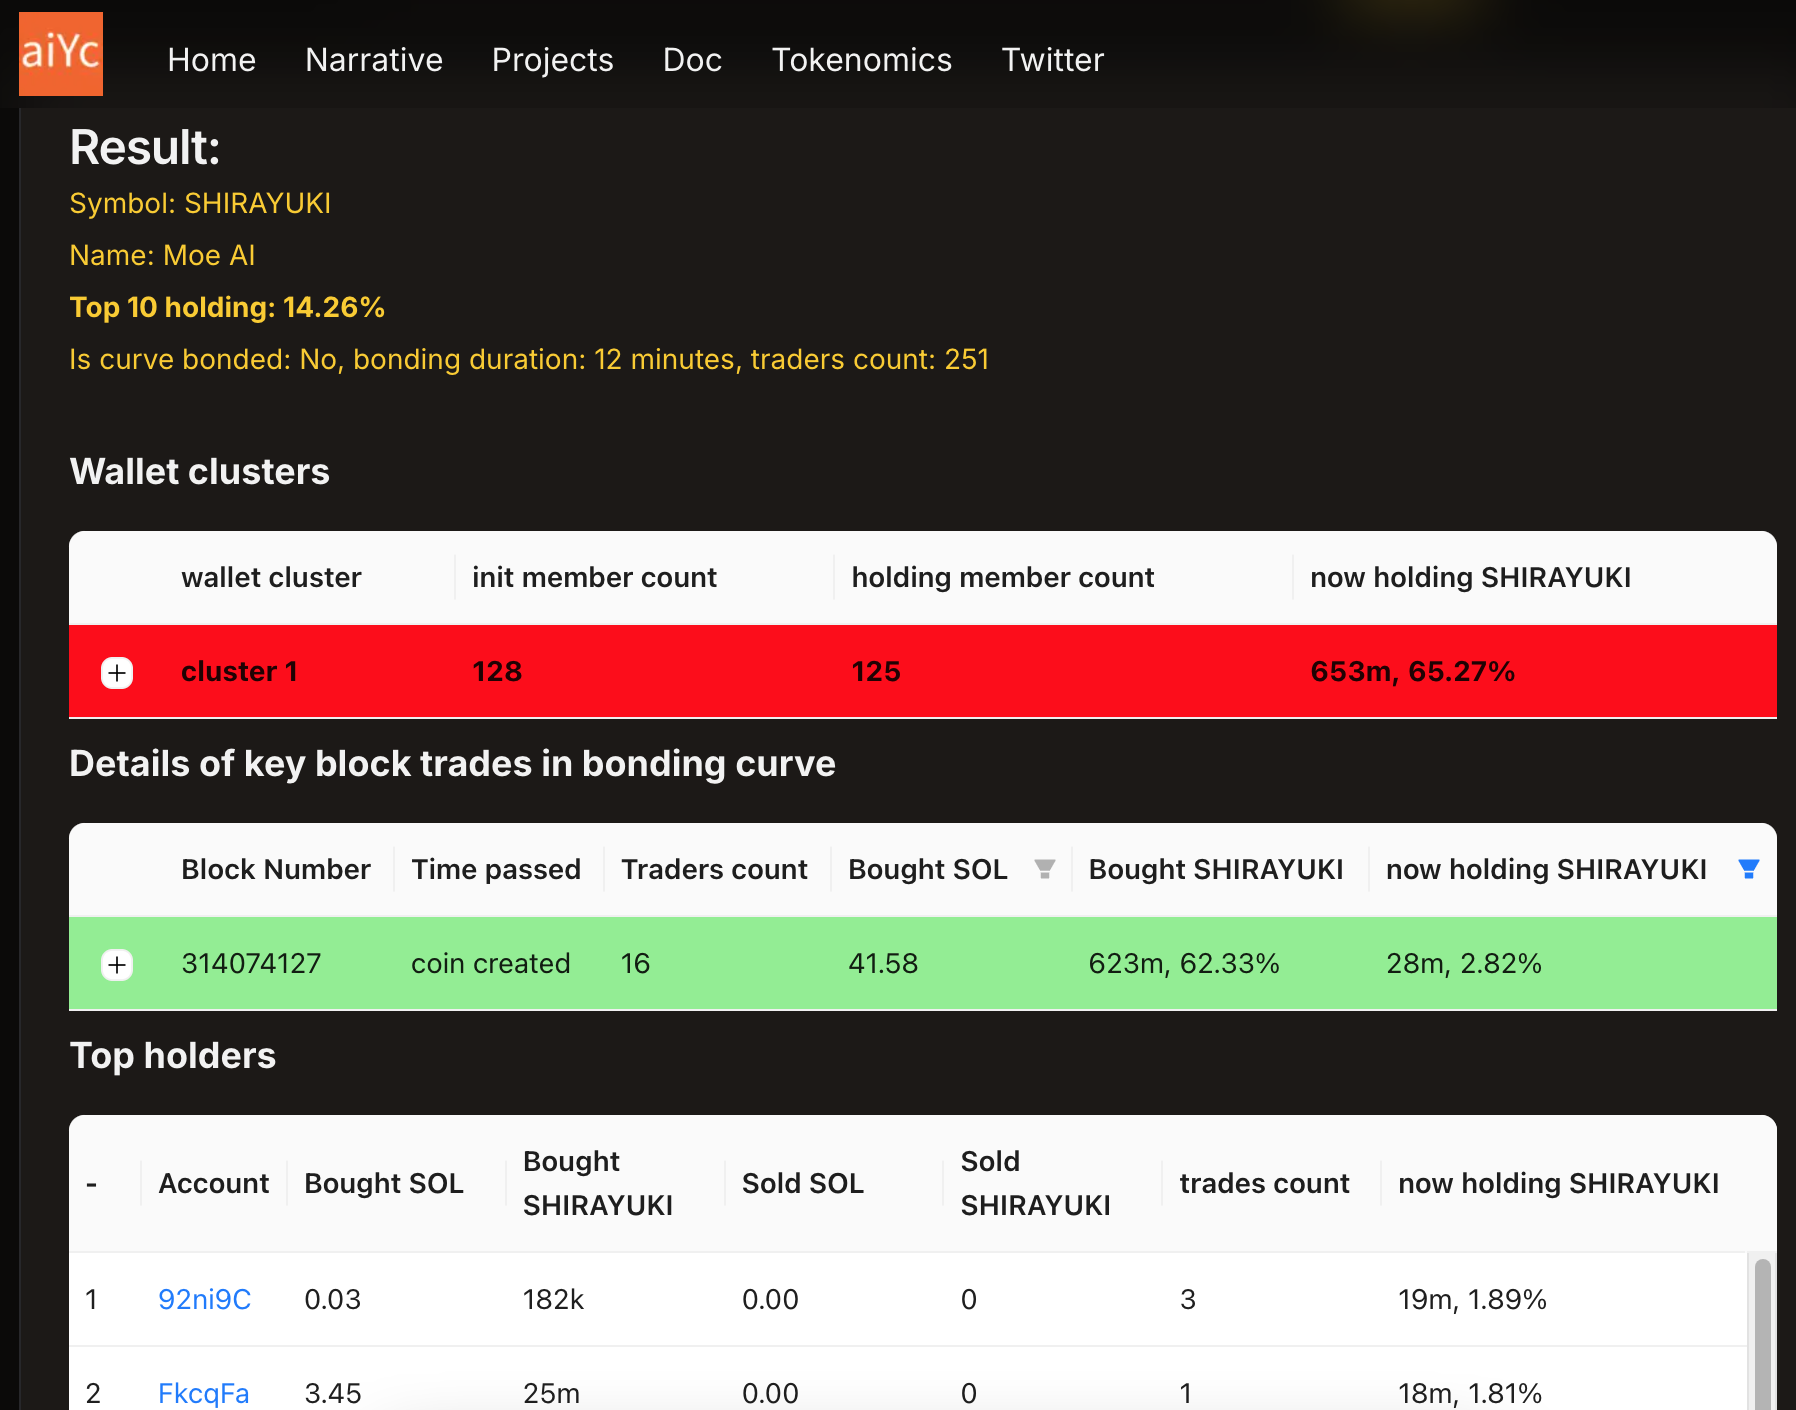1796x1410 pixels.
Task: Select the red cluster 1 holding value
Action: click(x=1412, y=671)
